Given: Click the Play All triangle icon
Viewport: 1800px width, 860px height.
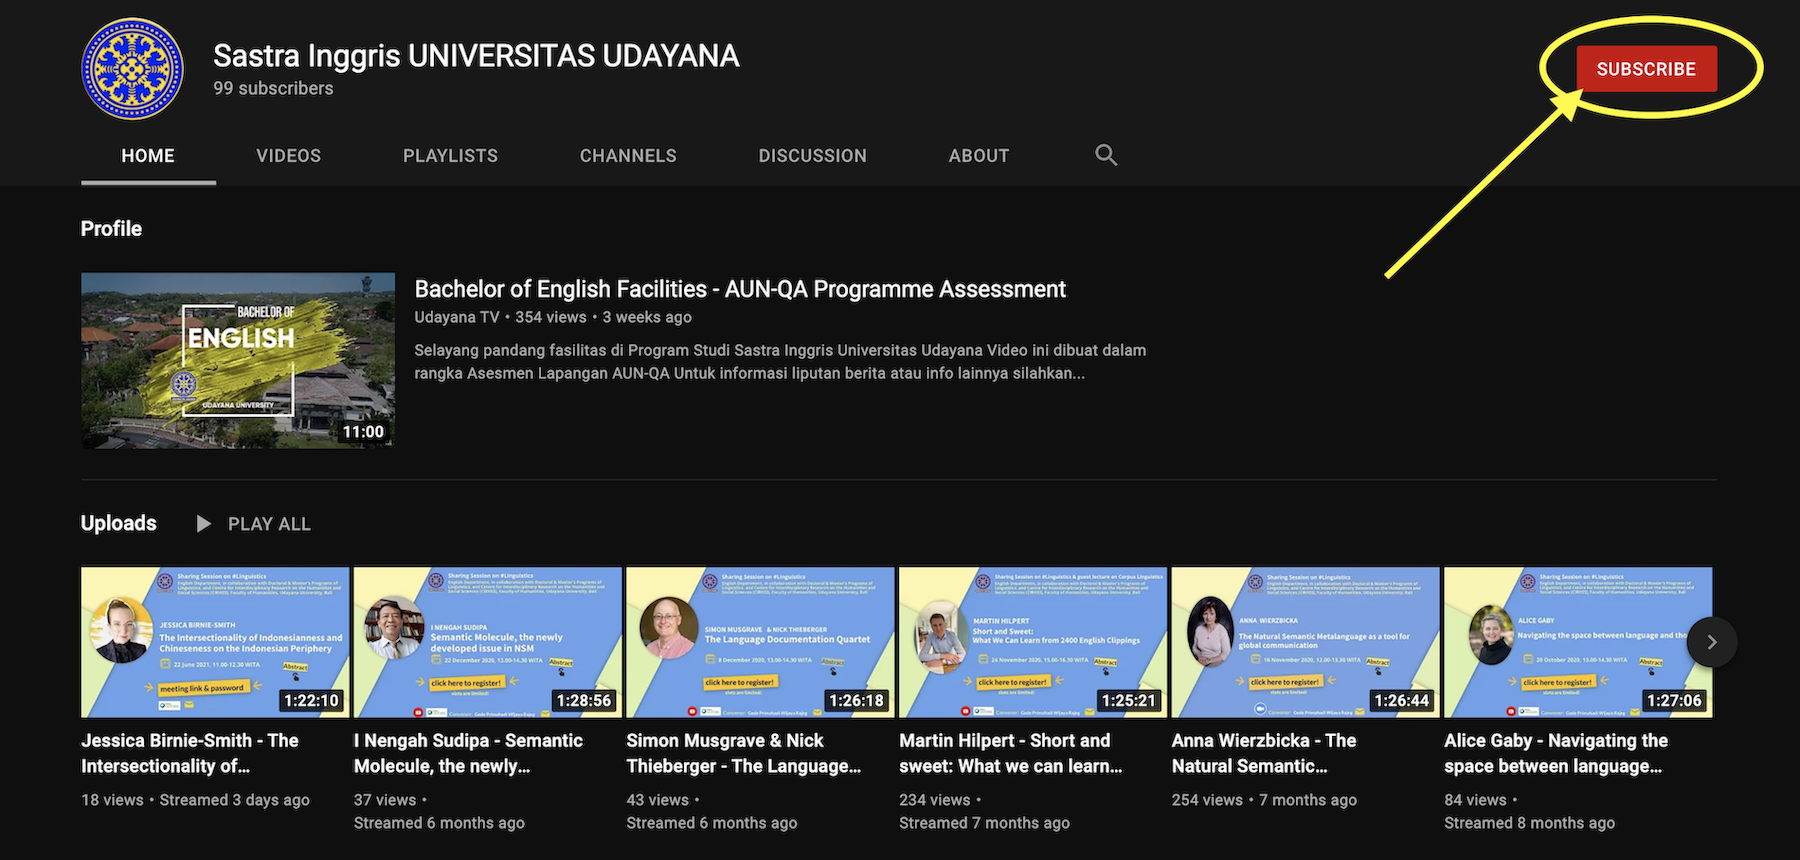Looking at the screenshot, I should click(203, 524).
